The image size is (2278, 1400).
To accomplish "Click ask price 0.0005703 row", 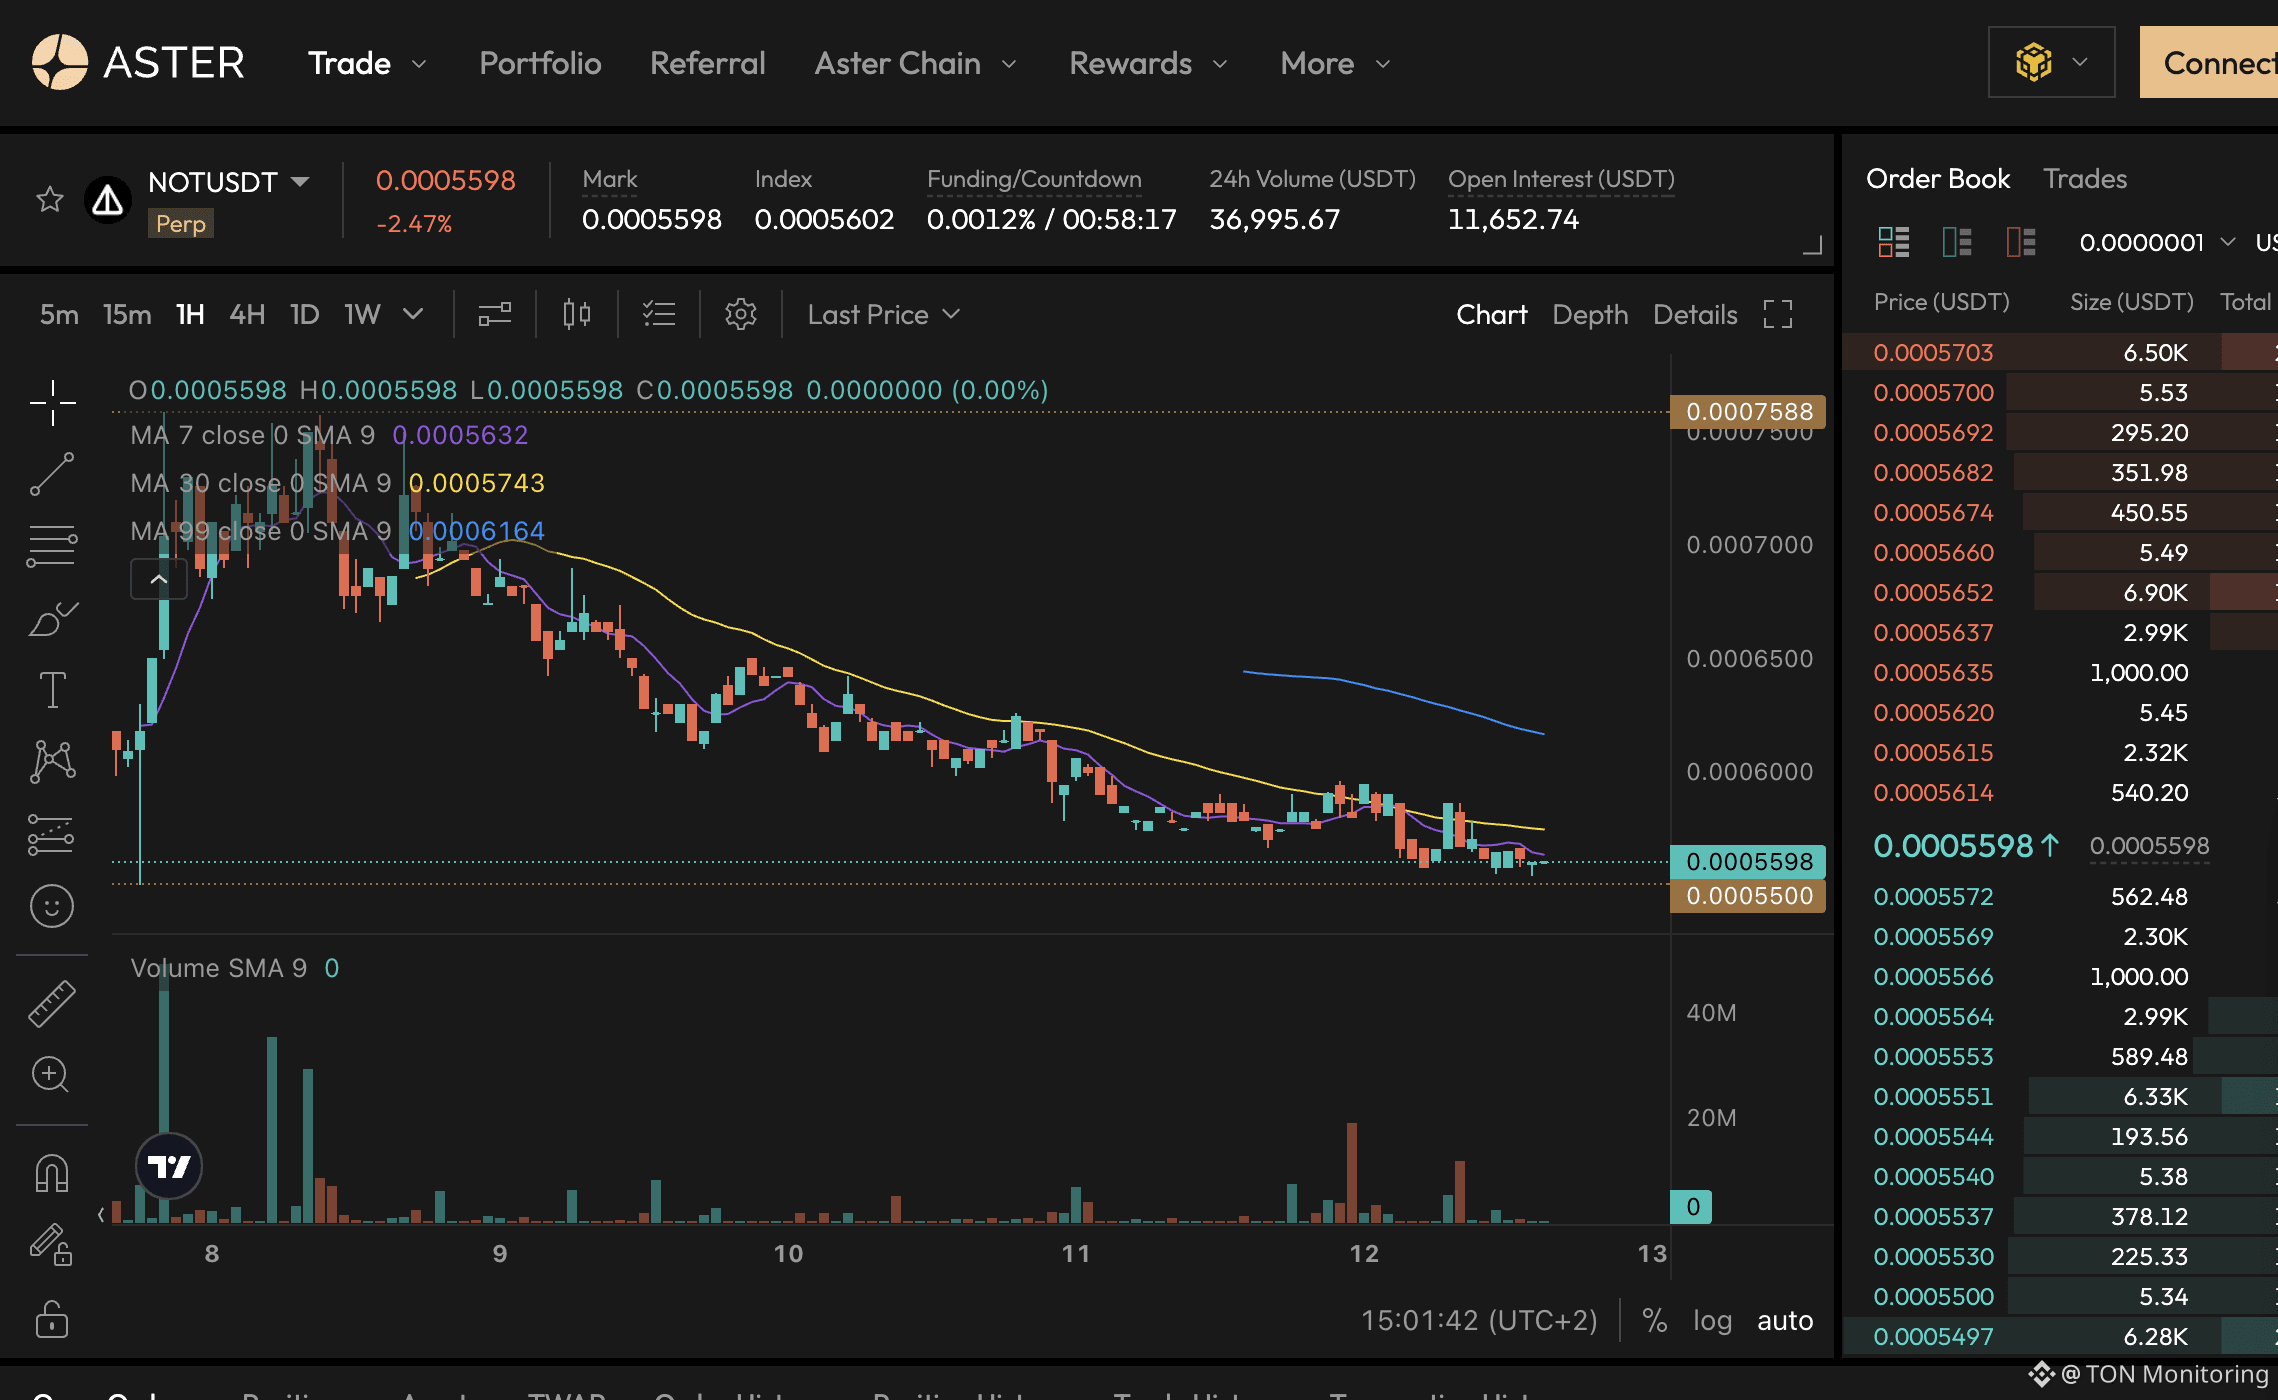I will [2060, 352].
